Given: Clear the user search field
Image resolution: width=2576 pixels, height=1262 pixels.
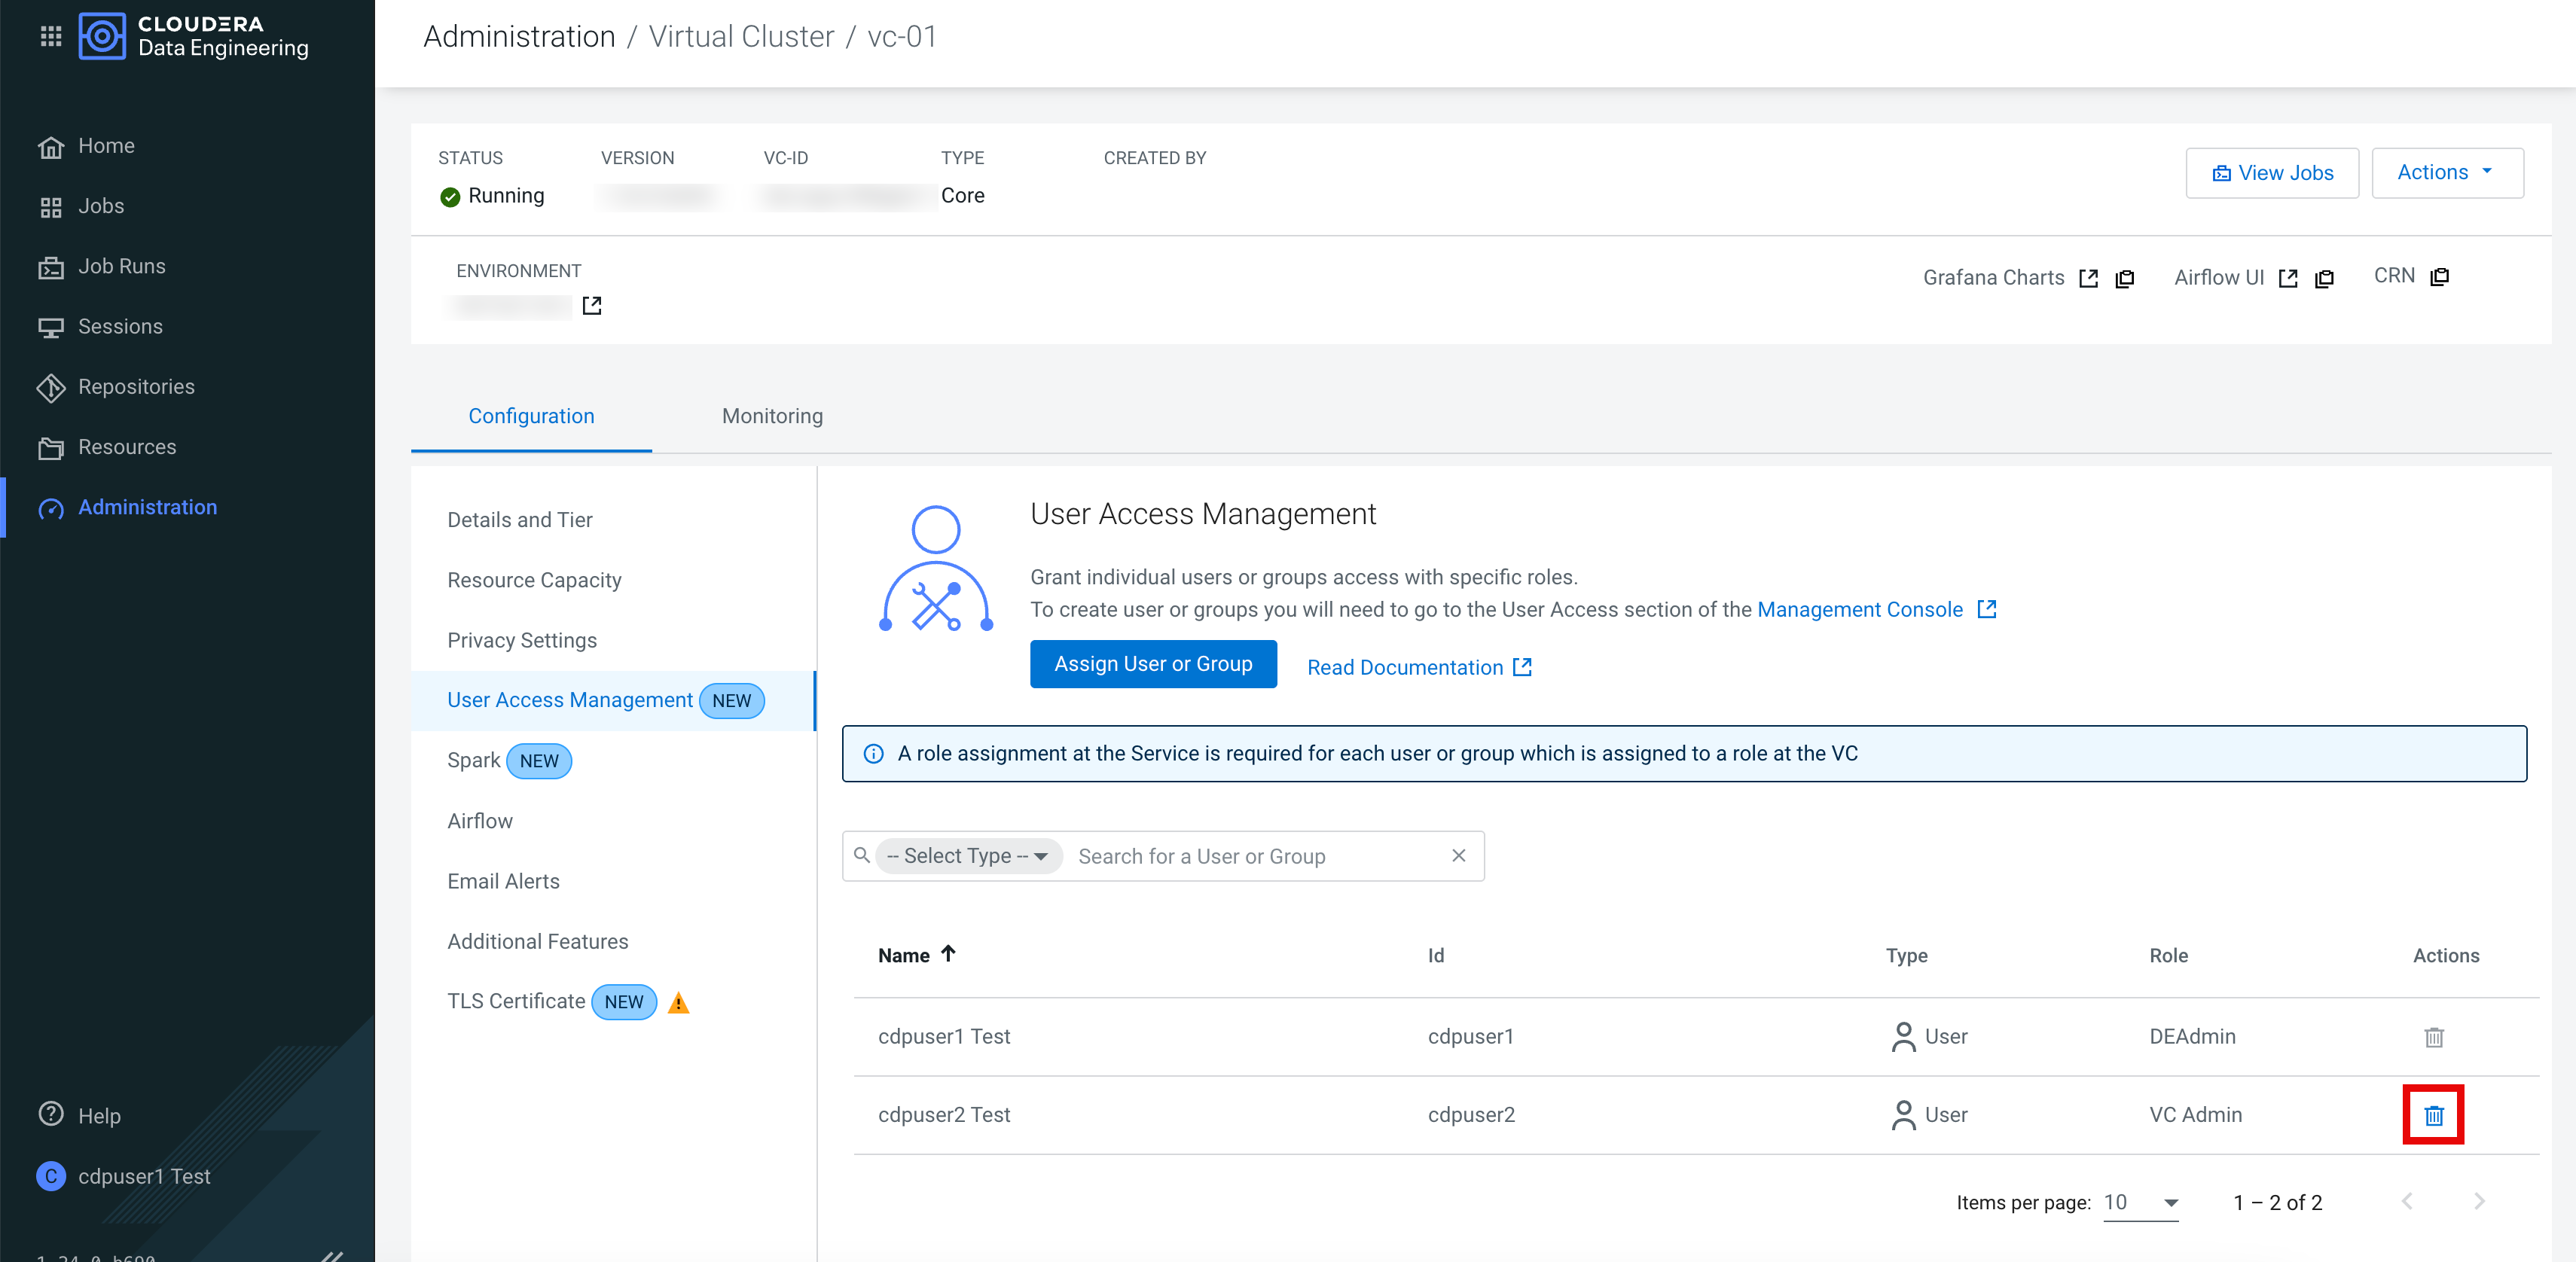Looking at the screenshot, I should (1458, 855).
